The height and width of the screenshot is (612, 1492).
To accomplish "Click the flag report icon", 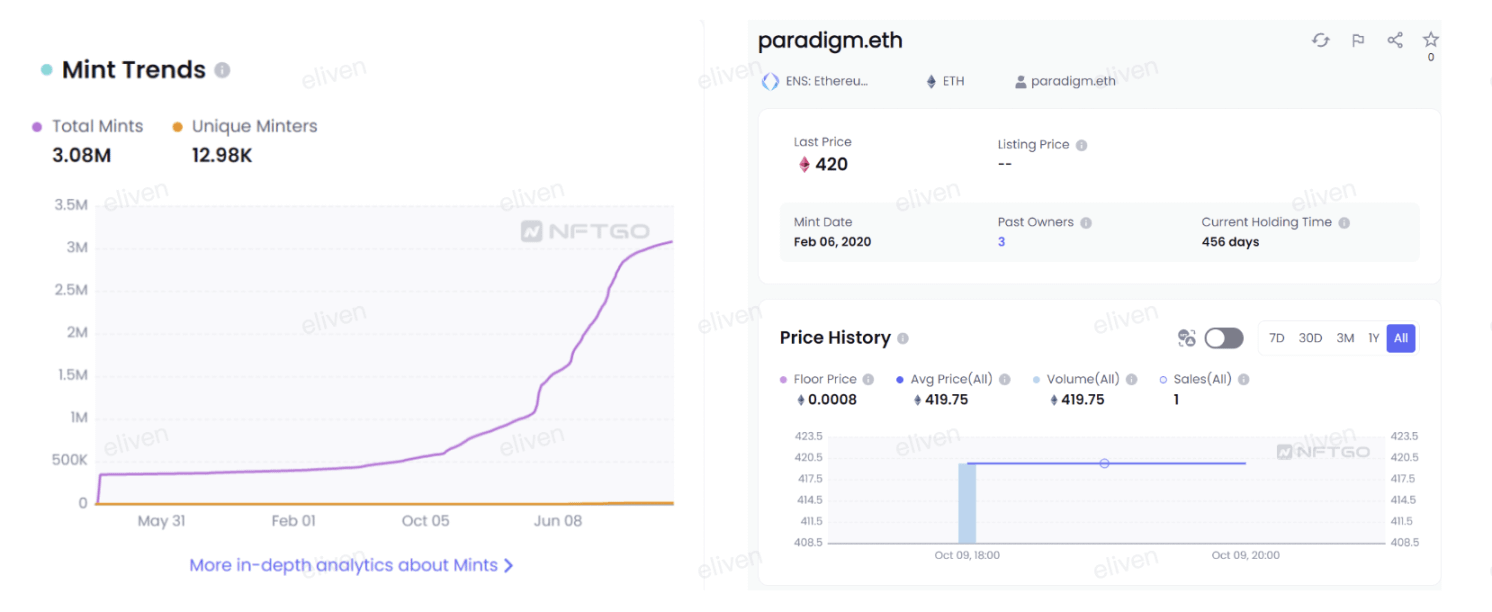I will pos(1358,40).
